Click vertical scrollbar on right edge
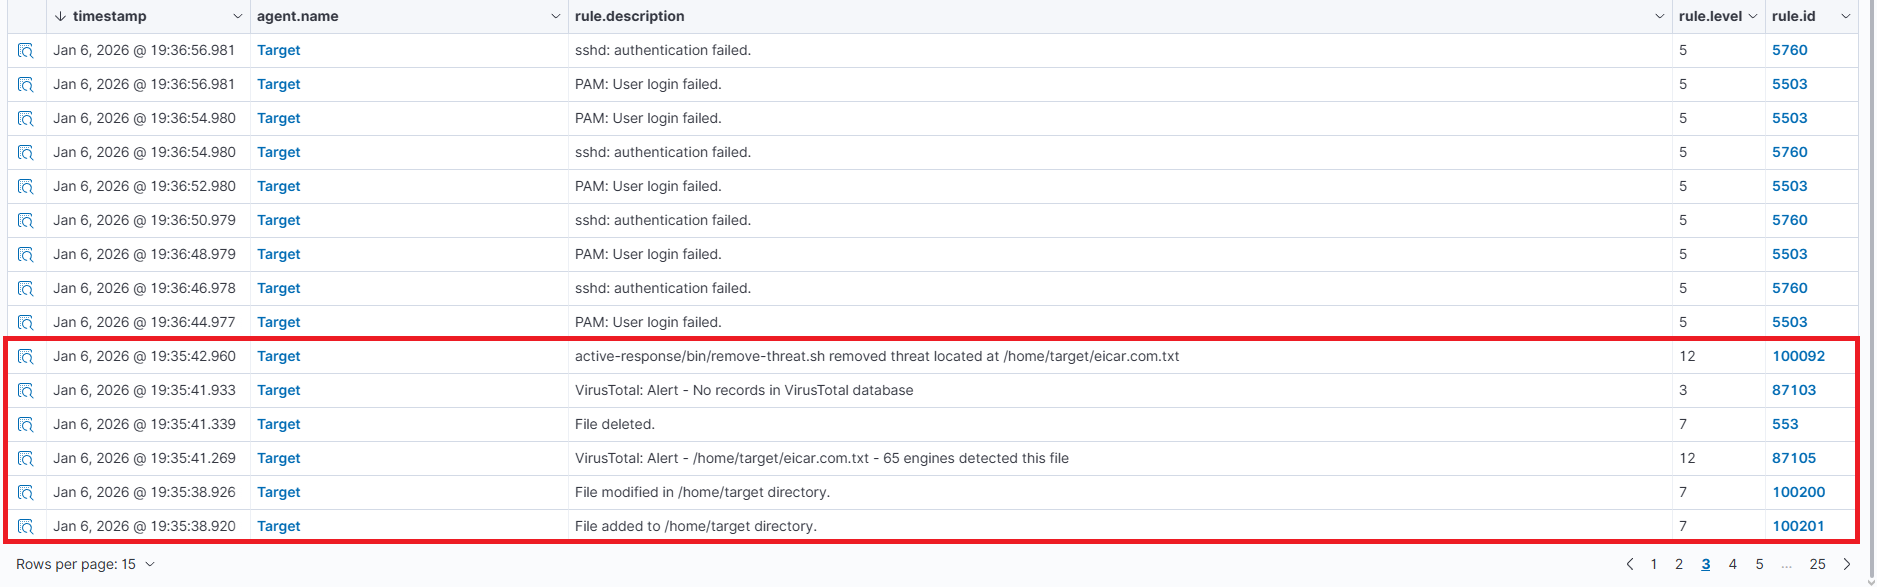Image resolution: width=1877 pixels, height=587 pixels. pos(1872,290)
